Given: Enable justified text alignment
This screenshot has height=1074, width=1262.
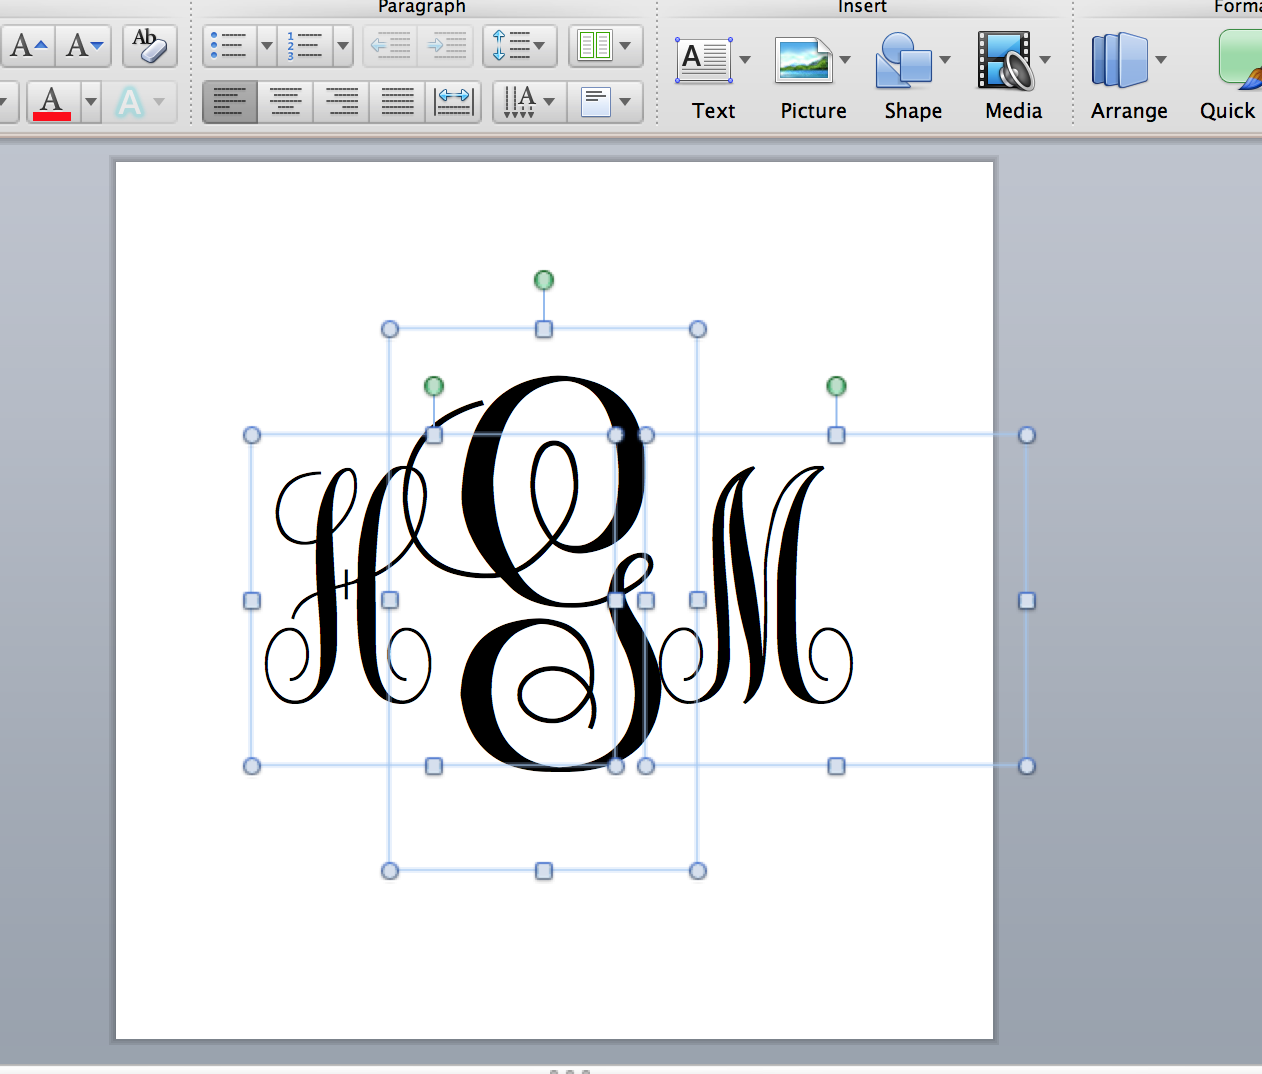Looking at the screenshot, I should point(396,102).
